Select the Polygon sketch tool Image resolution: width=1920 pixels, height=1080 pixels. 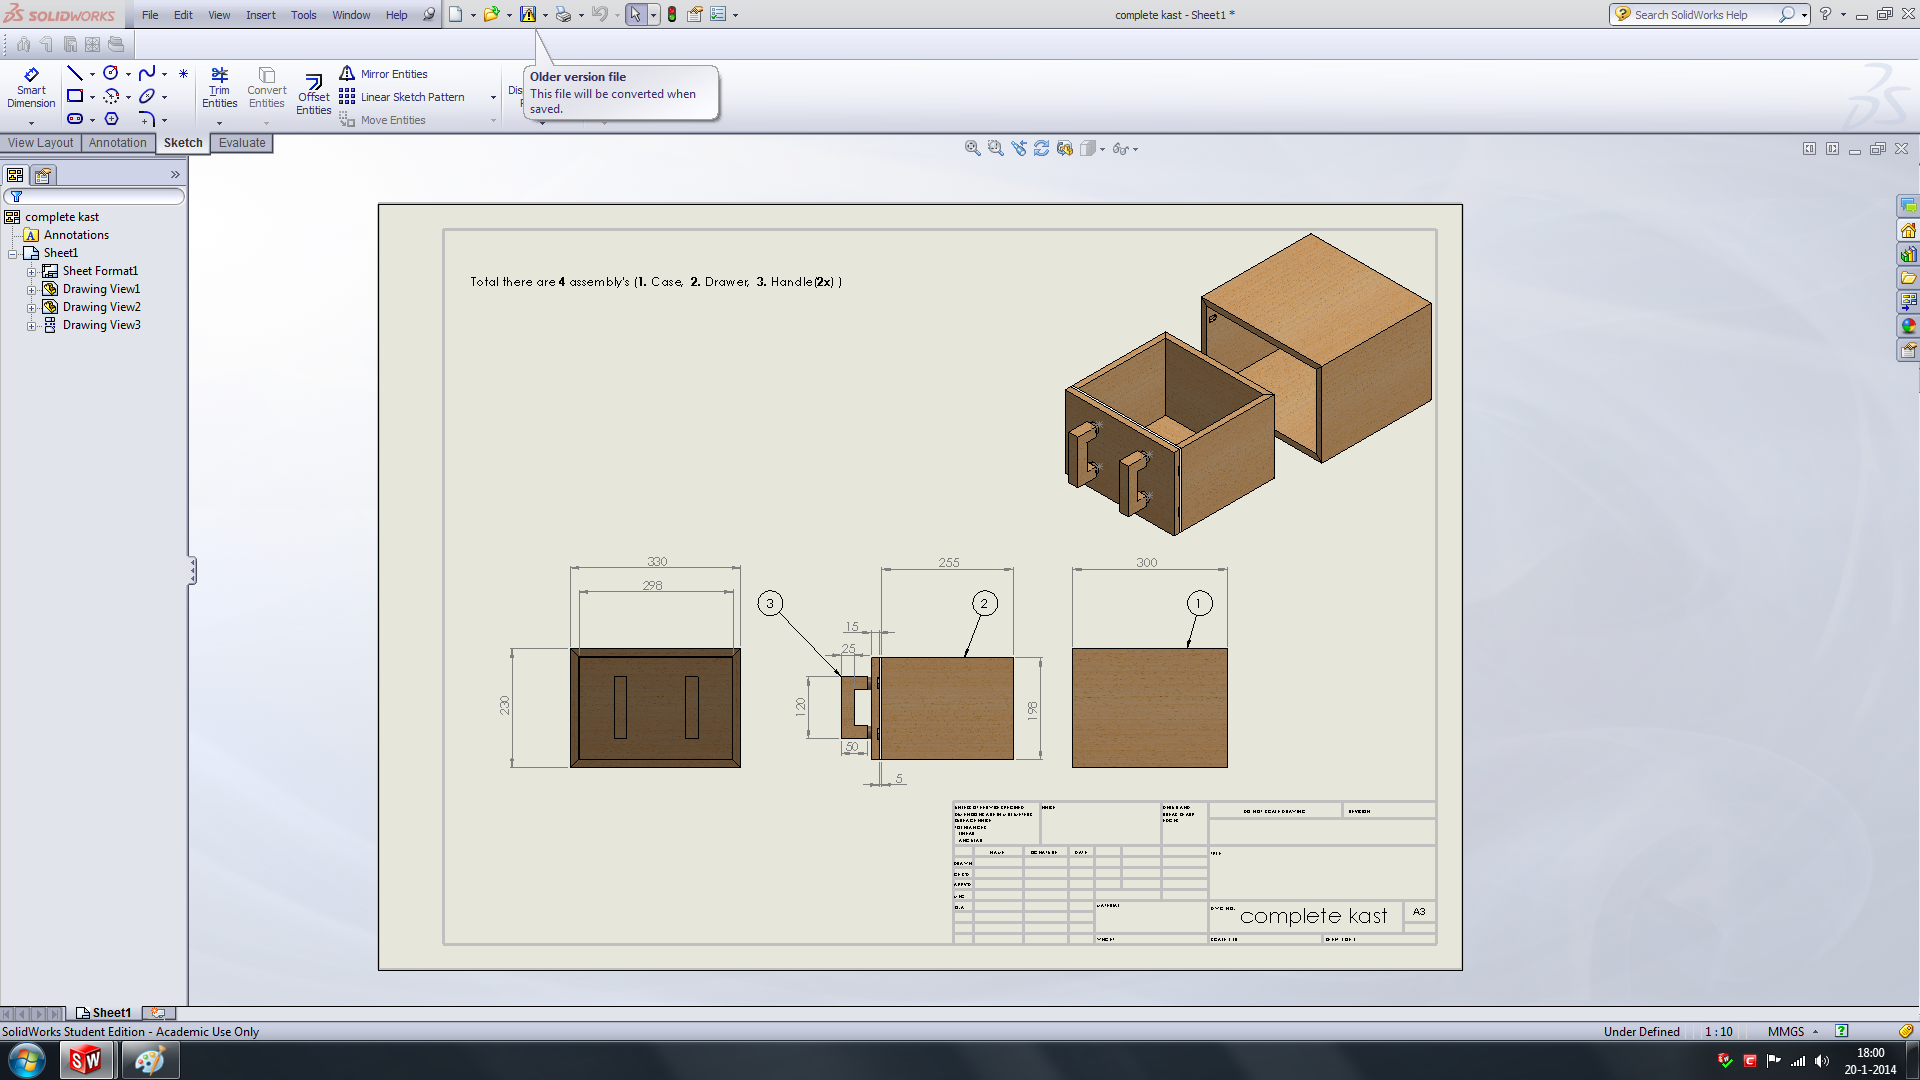(111, 119)
